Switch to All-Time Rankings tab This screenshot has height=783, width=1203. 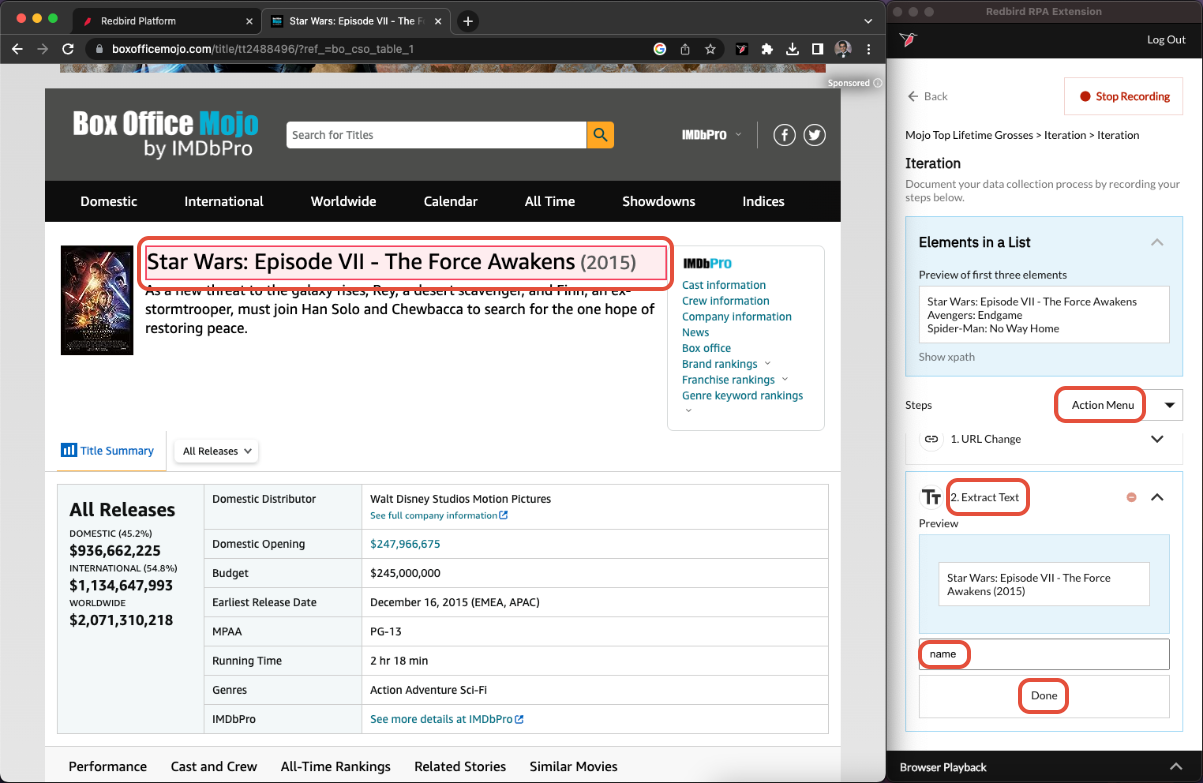pos(336,767)
